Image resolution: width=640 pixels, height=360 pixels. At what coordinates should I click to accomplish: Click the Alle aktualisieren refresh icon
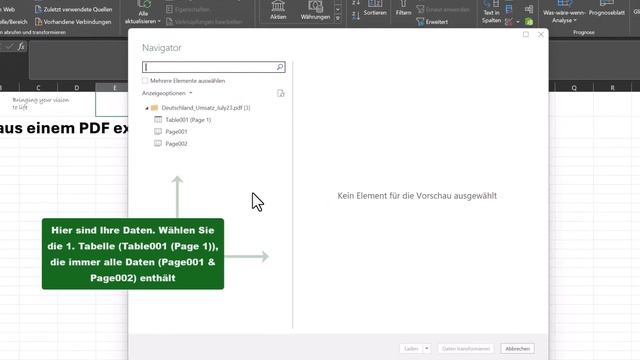(144, 4)
